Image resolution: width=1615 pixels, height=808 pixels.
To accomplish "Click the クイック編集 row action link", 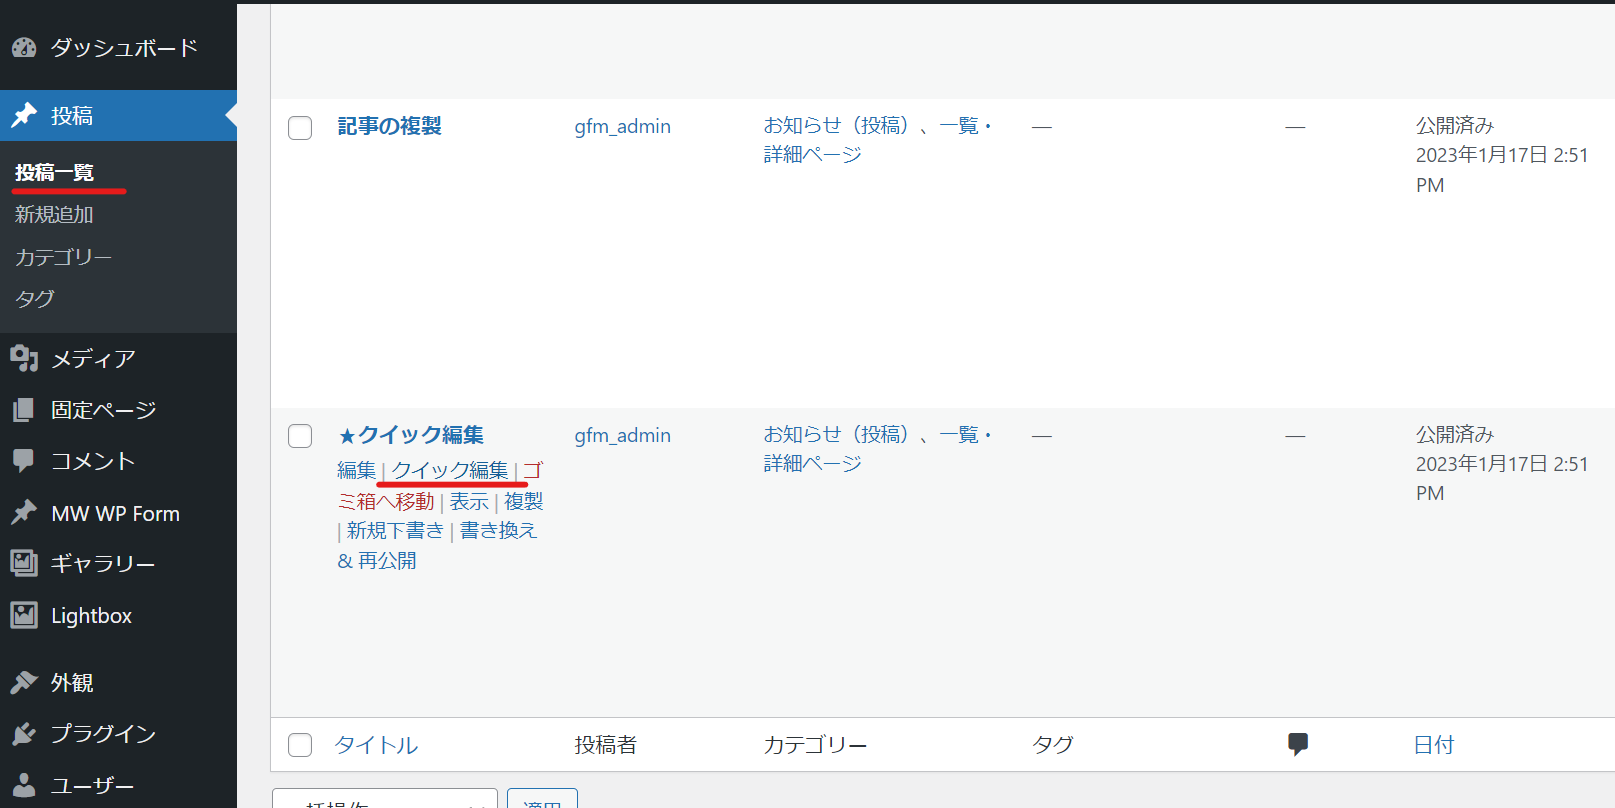I will [450, 470].
